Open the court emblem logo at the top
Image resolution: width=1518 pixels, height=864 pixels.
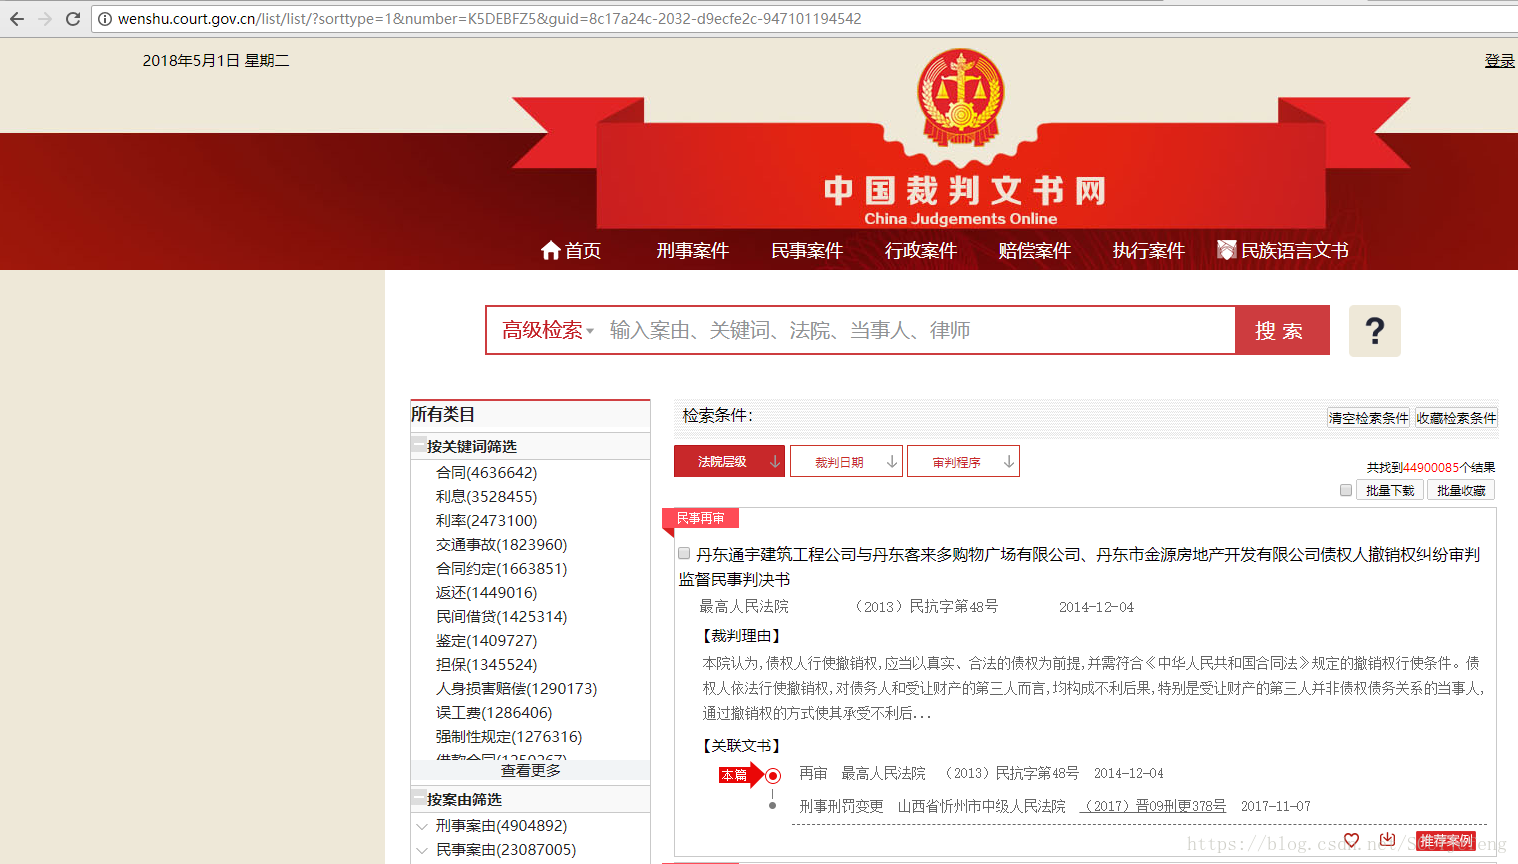(x=961, y=97)
